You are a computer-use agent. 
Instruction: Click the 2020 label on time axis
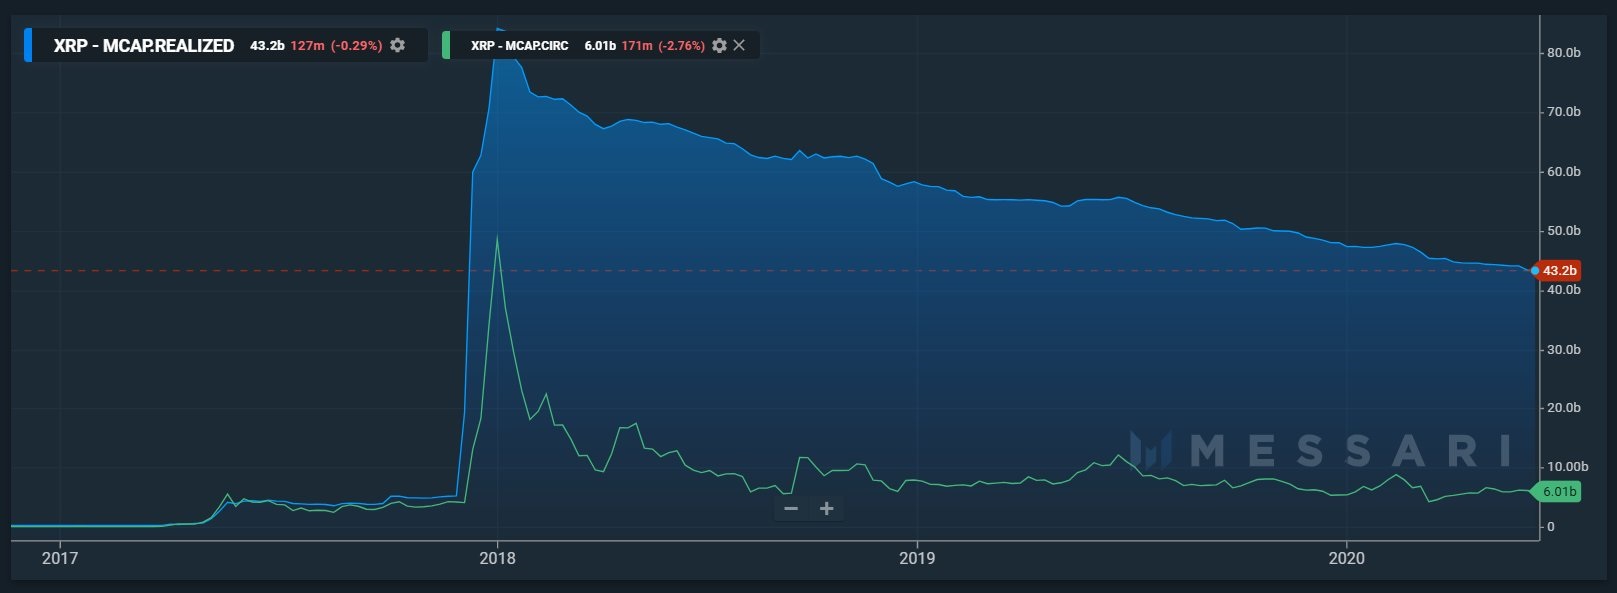pos(1347,558)
